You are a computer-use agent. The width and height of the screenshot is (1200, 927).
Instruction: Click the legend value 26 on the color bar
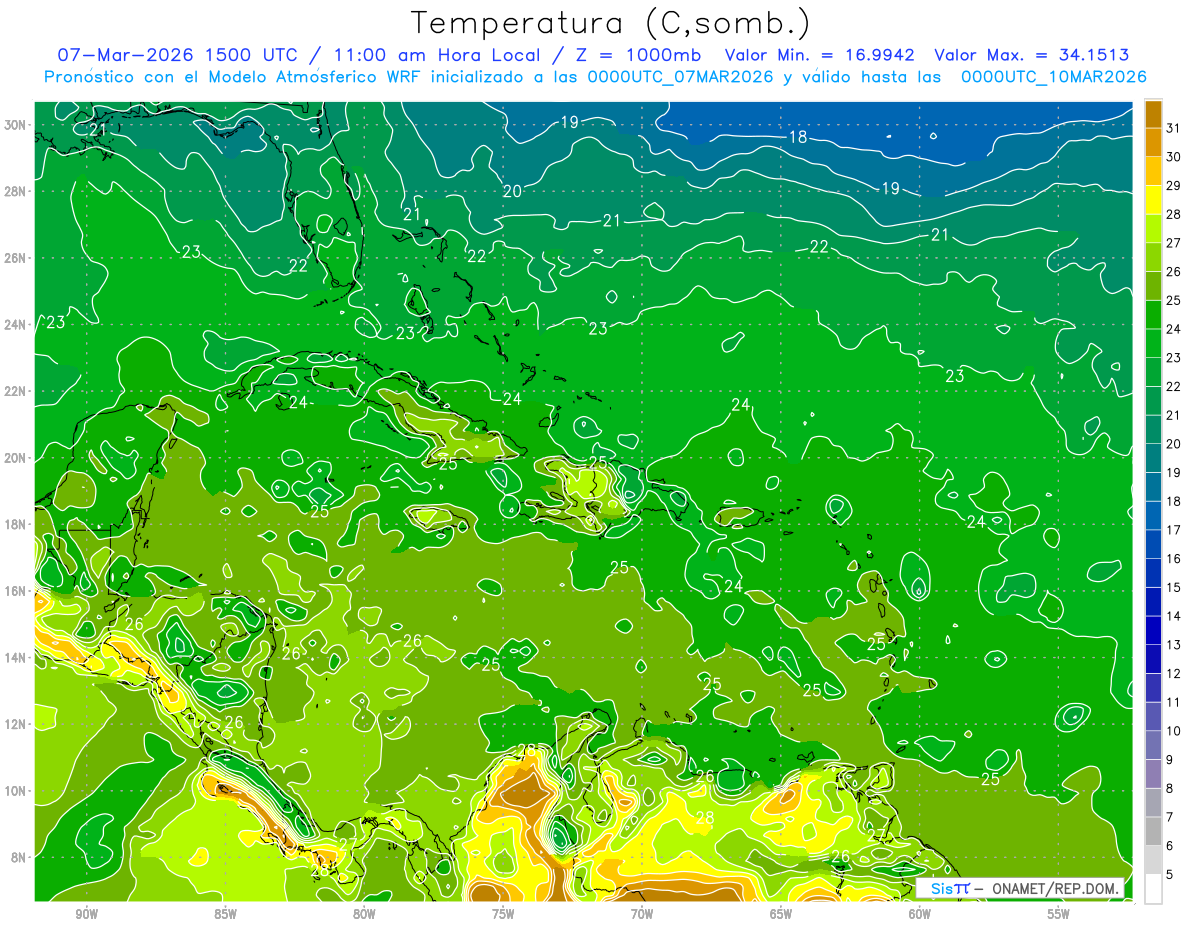[x=1175, y=272]
